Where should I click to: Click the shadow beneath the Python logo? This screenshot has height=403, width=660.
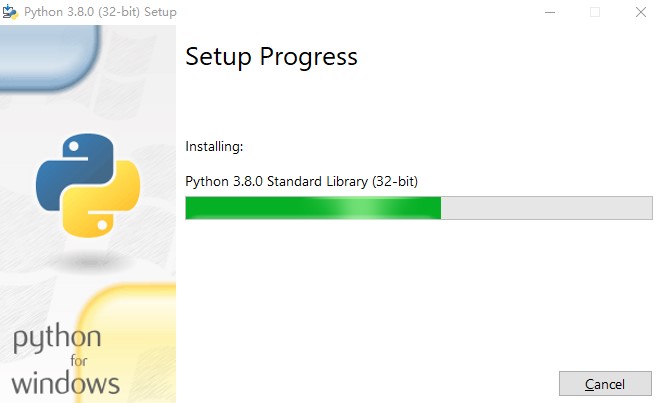(x=89, y=262)
